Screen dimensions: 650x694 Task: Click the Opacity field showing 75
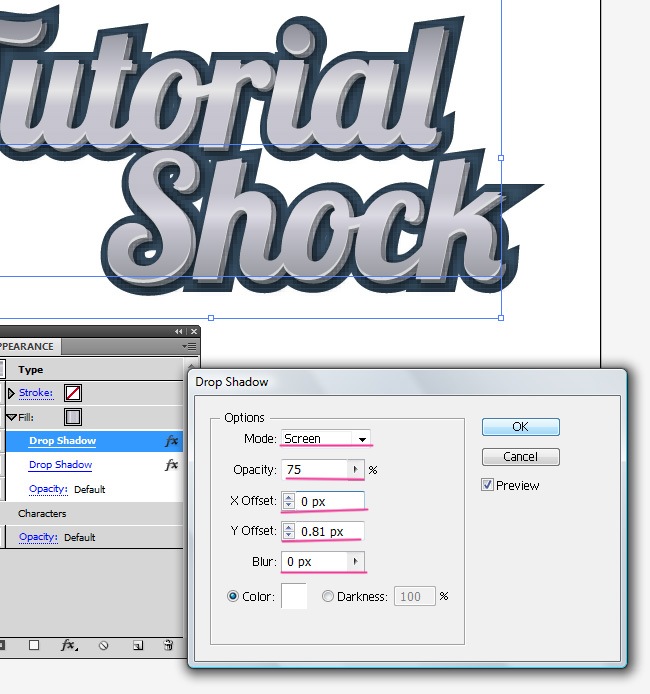pyautogui.click(x=315, y=470)
